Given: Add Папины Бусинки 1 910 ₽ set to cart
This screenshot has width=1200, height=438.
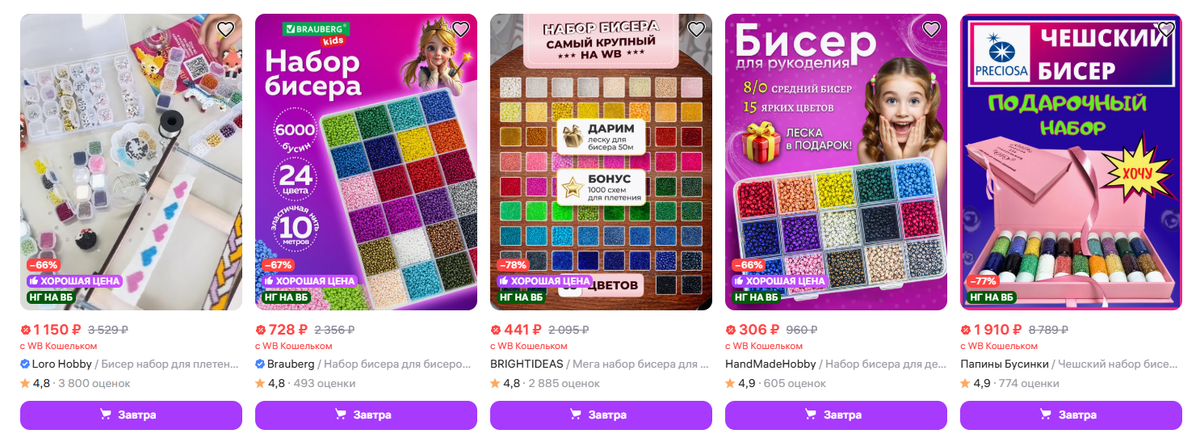Looking at the screenshot, I should pyautogui.click(x=1071, y=415).
